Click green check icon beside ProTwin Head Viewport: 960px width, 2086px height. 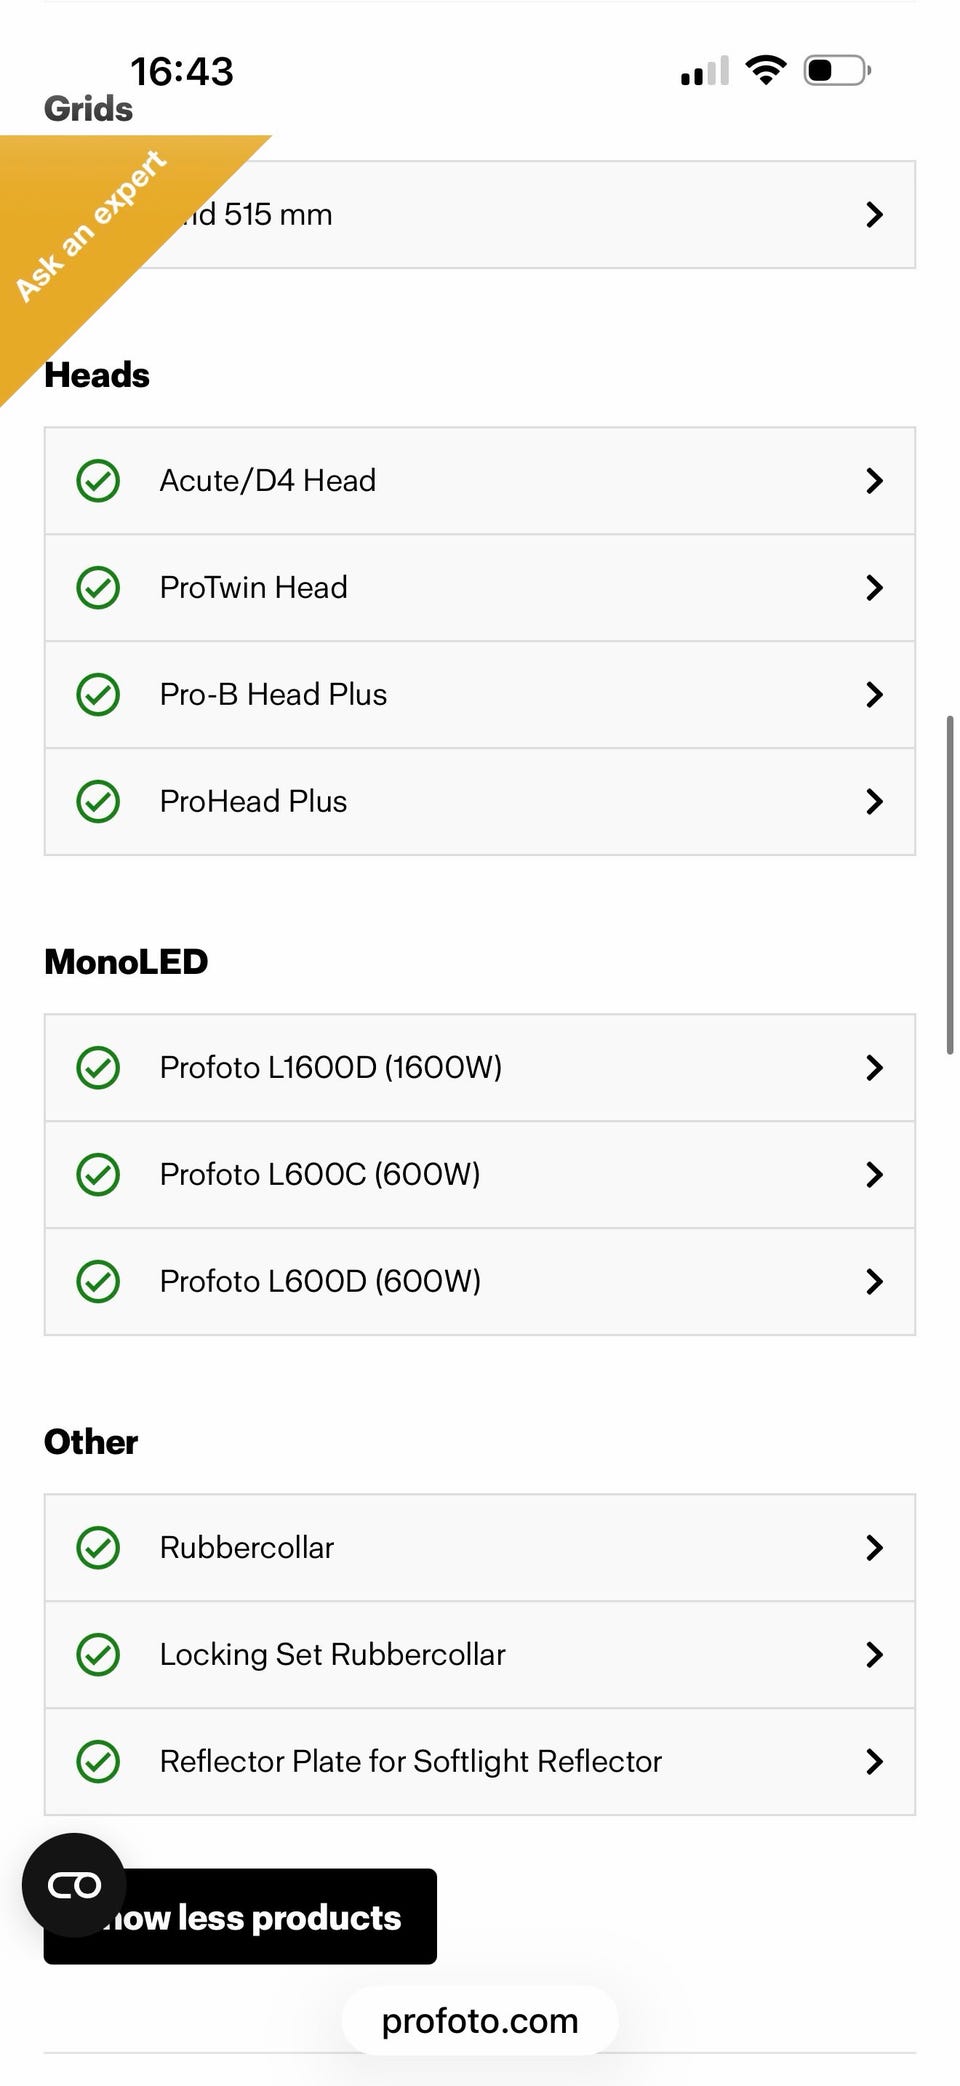click(x=98, y=588)
